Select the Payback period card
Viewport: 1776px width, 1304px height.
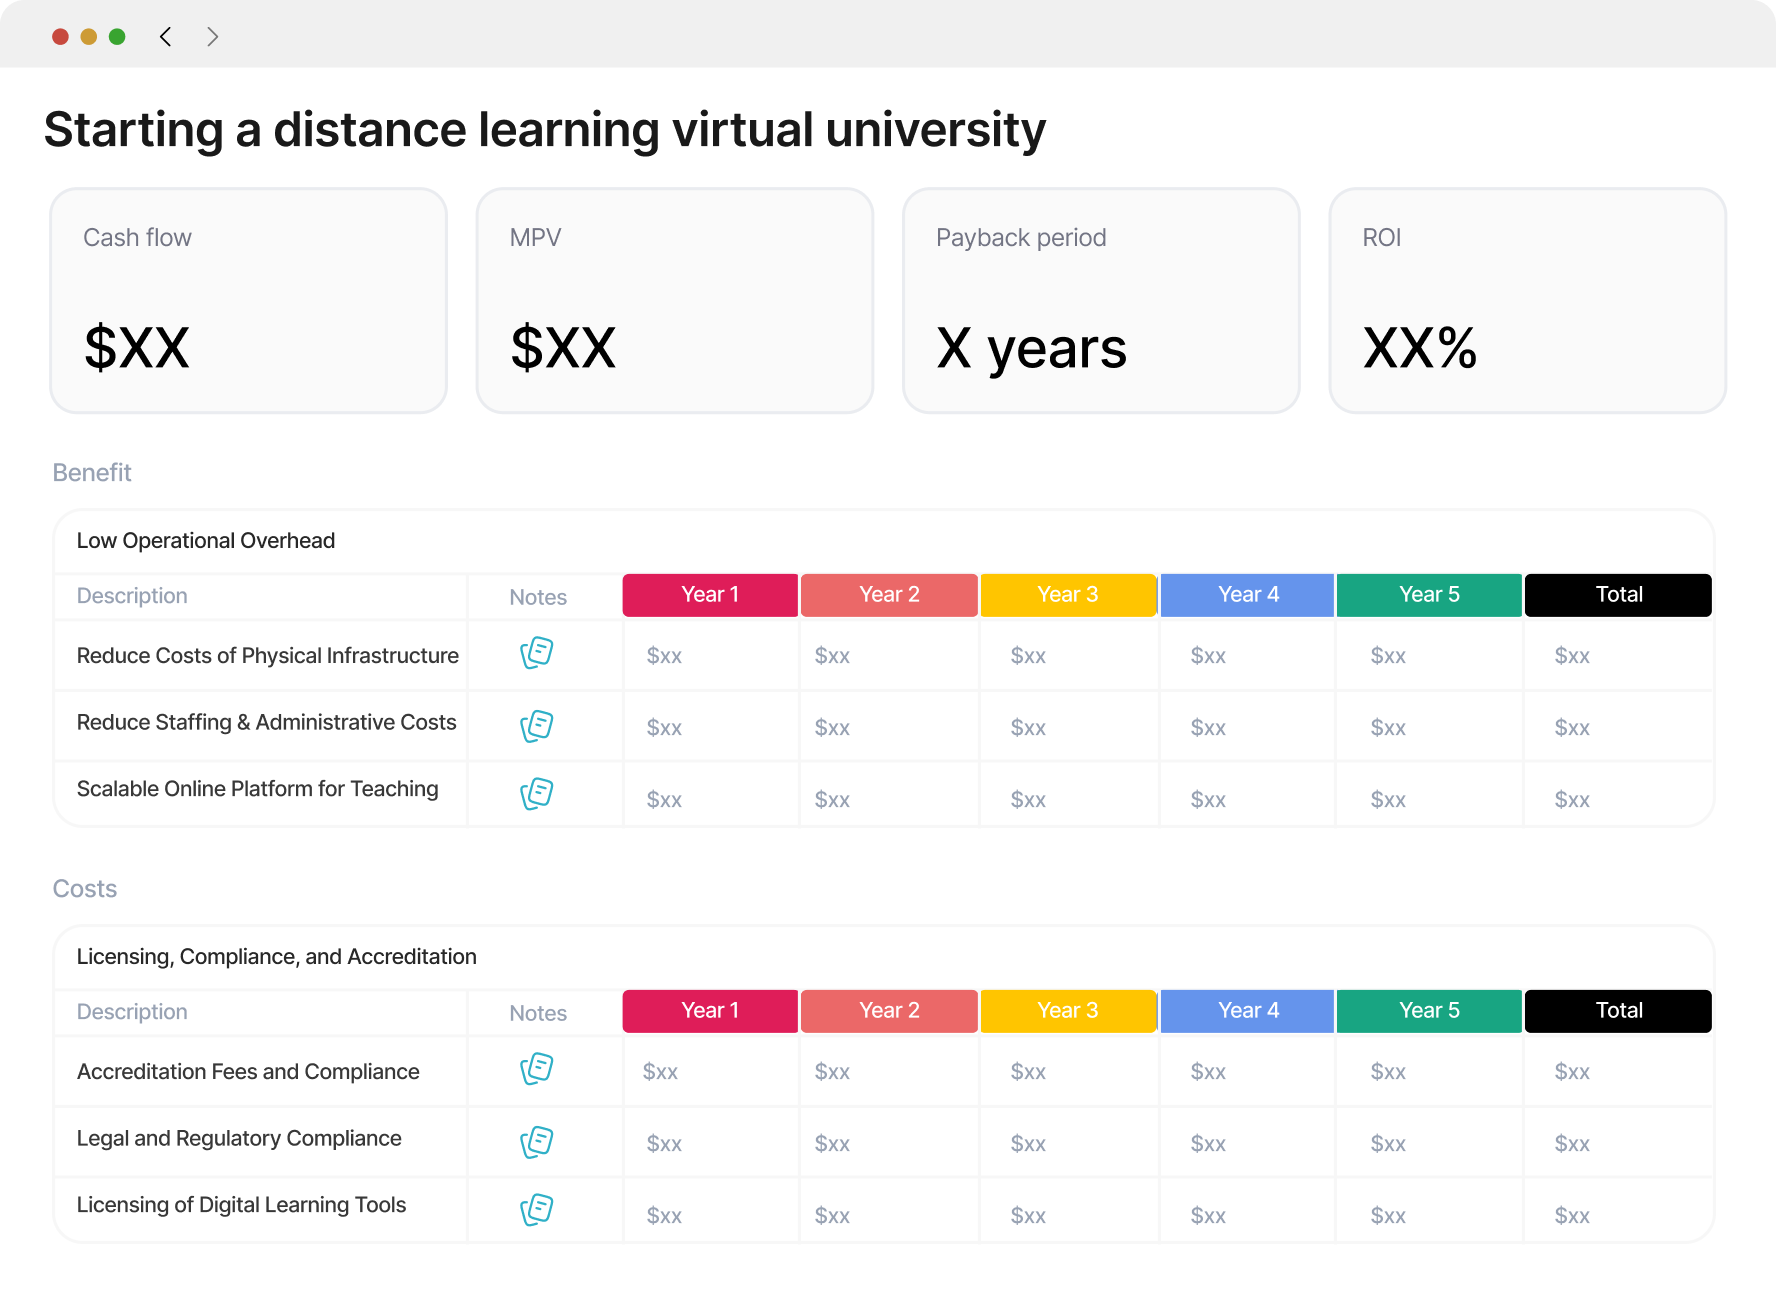[1101, 300]
